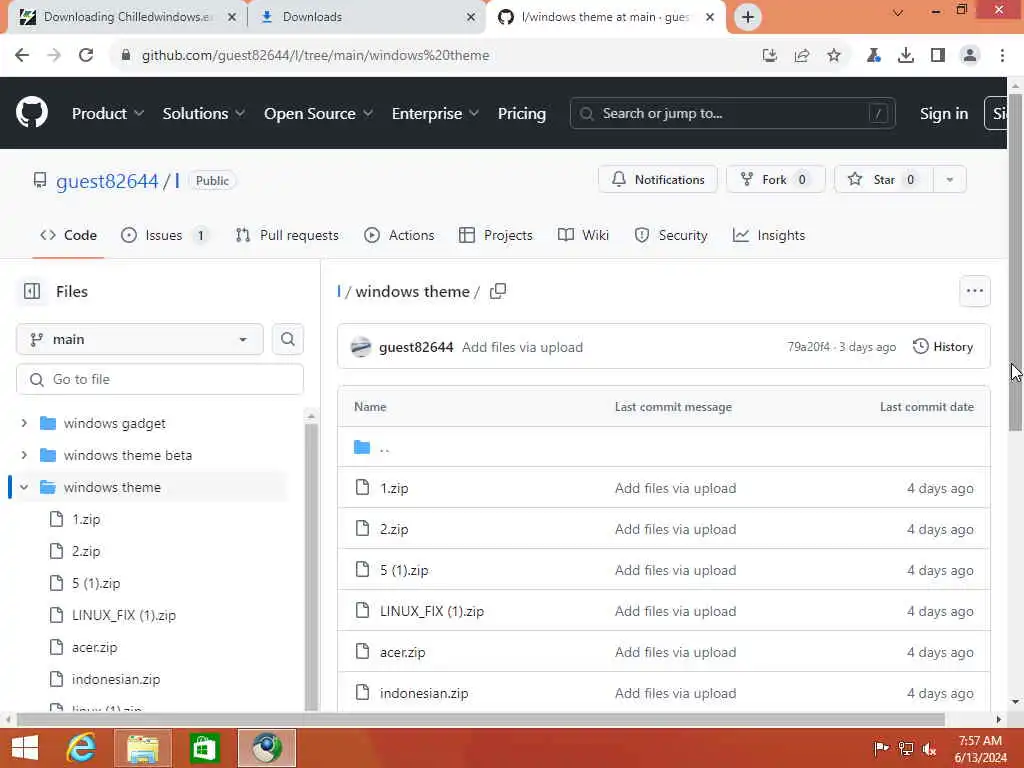Open the more options ellipsis button
The image size is (1024, 768).
tap(974, 291)
